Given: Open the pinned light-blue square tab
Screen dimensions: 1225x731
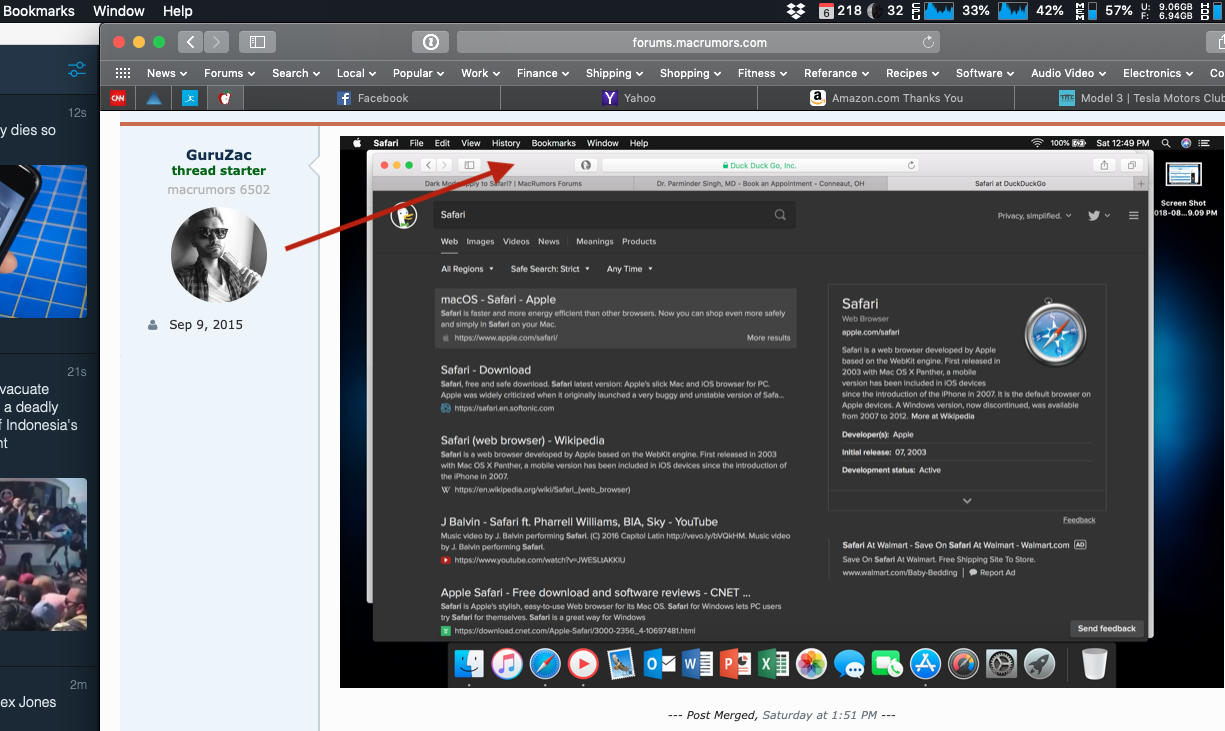Looking at the screenshot, I should coord(190,98).
